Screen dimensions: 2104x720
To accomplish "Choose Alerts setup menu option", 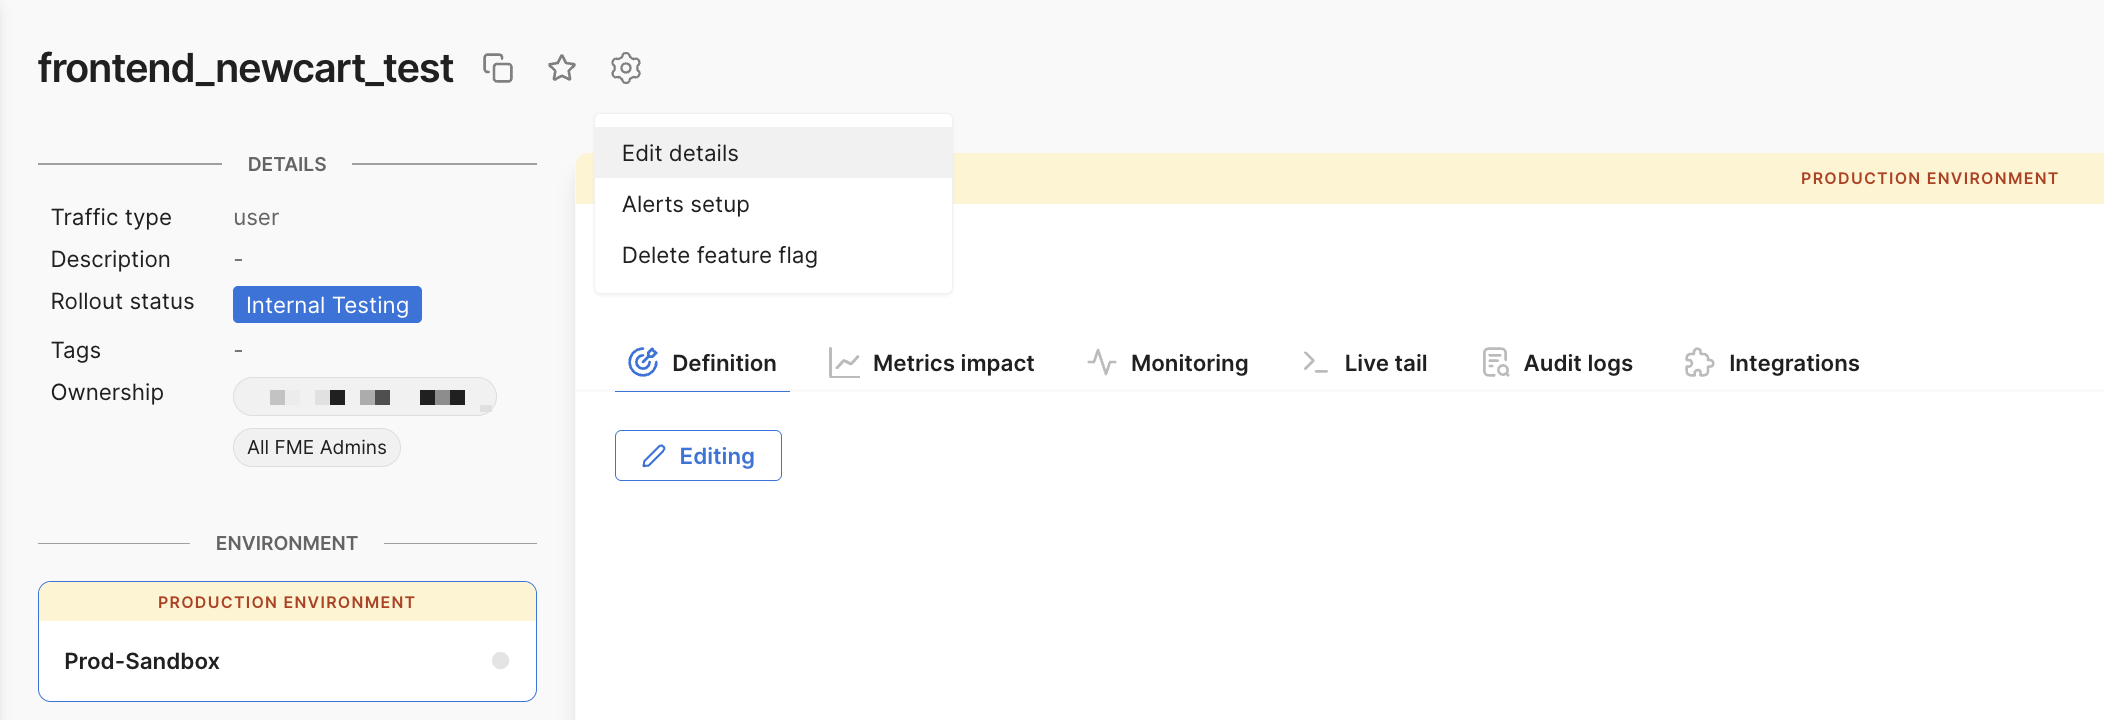I will [685, 204].
